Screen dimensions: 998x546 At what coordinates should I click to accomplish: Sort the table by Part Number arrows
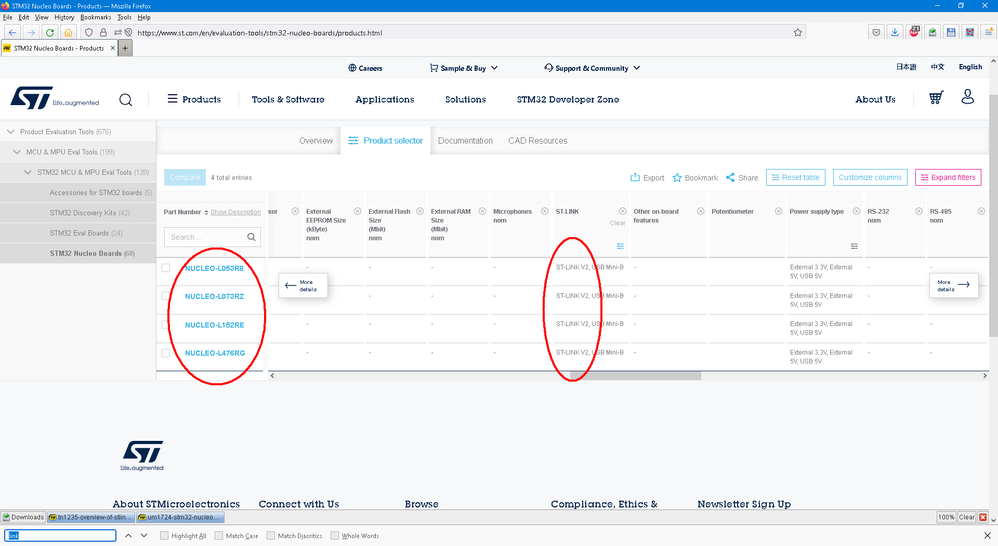[x=206, y=213]
